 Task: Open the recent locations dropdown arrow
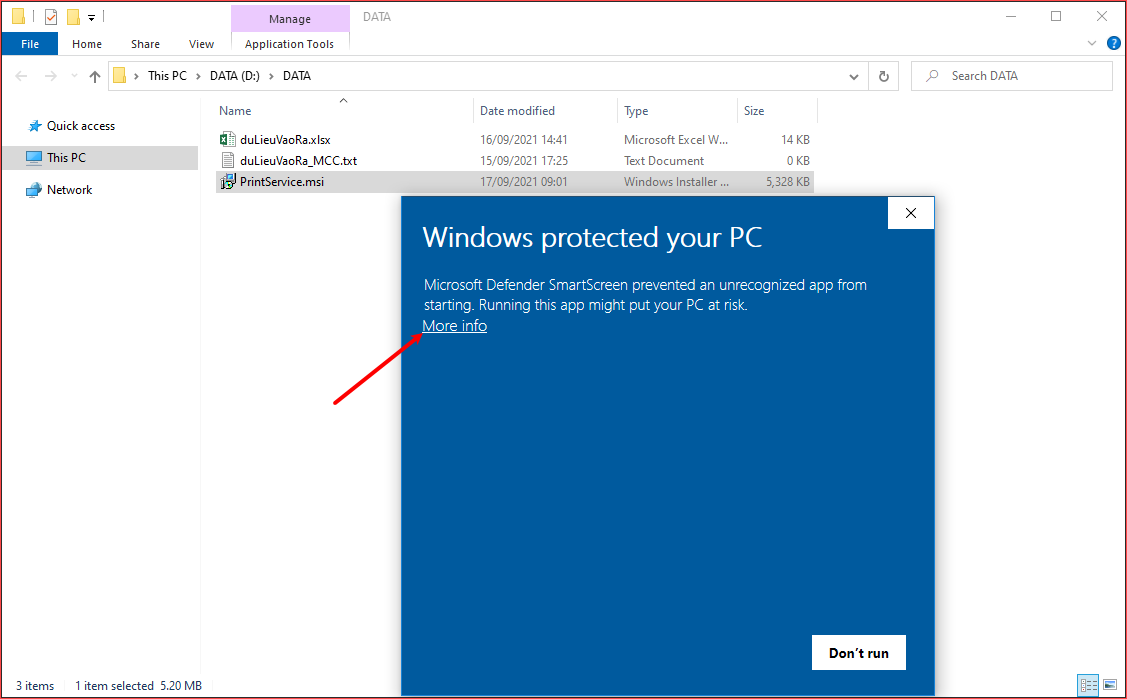(x=74, y=76)
